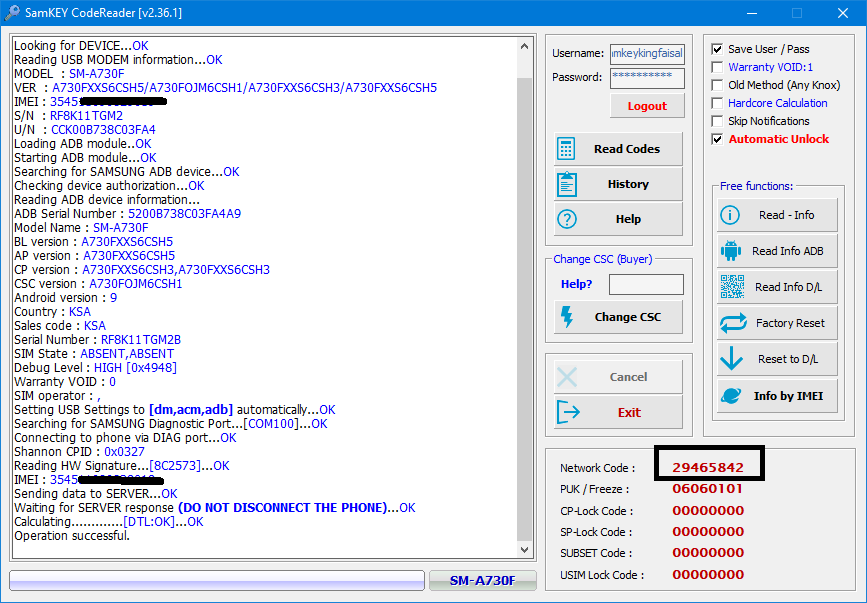Image resolution: width=867 pixels, height=603 pixels.
Task: Uncheck Save User / Pass checkbox
Action: click(717, 49)
